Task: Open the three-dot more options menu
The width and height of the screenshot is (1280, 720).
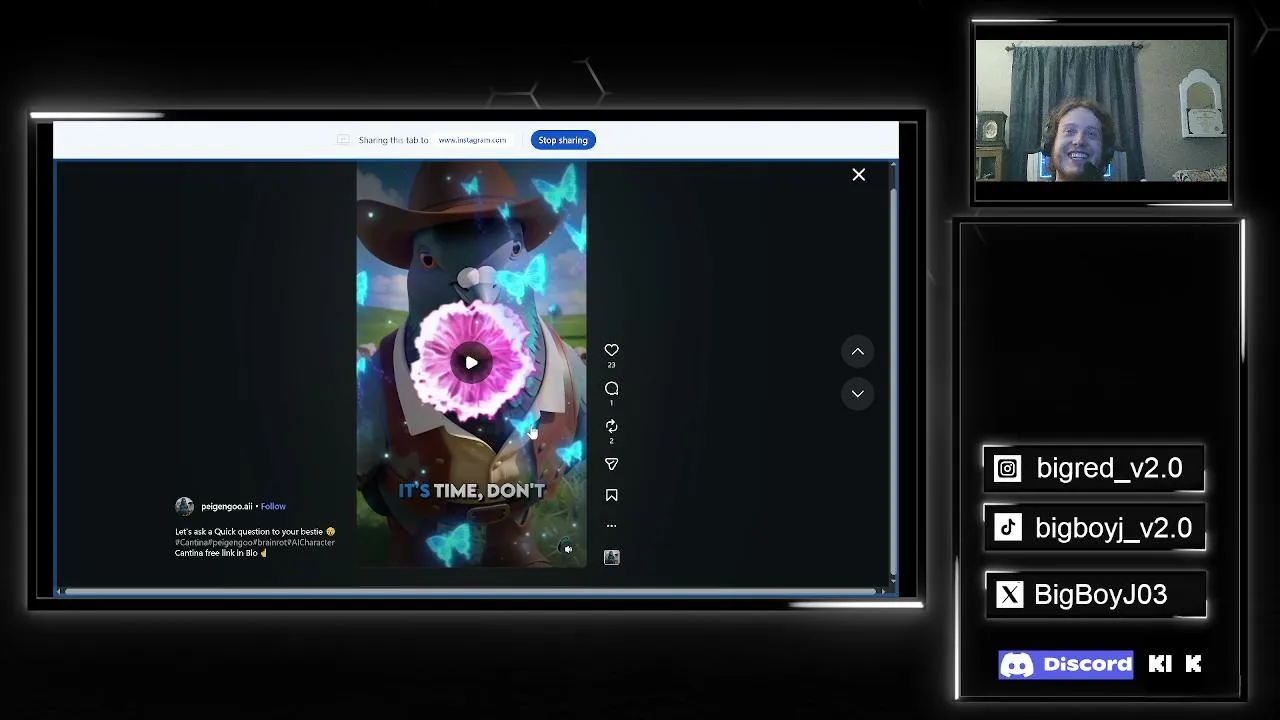Action: (x=611, y=525)
